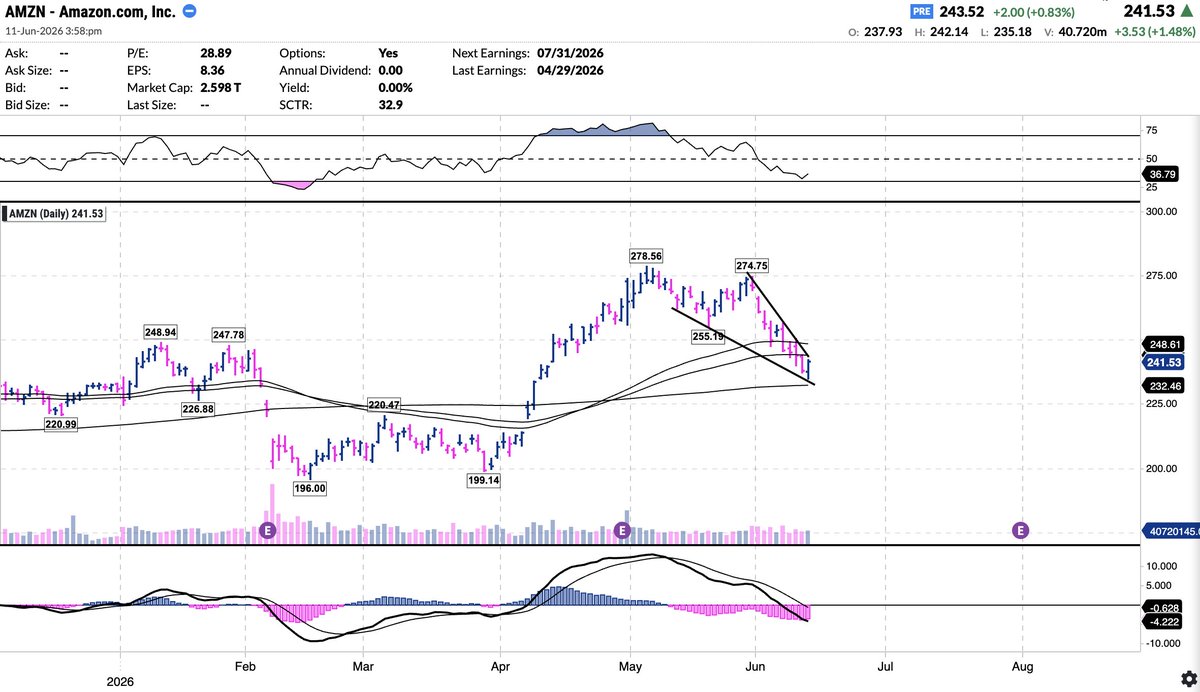This screenshot has width=1200, height=692.
Task: Select the late-April earnings E marker
Action: (622, 530)
